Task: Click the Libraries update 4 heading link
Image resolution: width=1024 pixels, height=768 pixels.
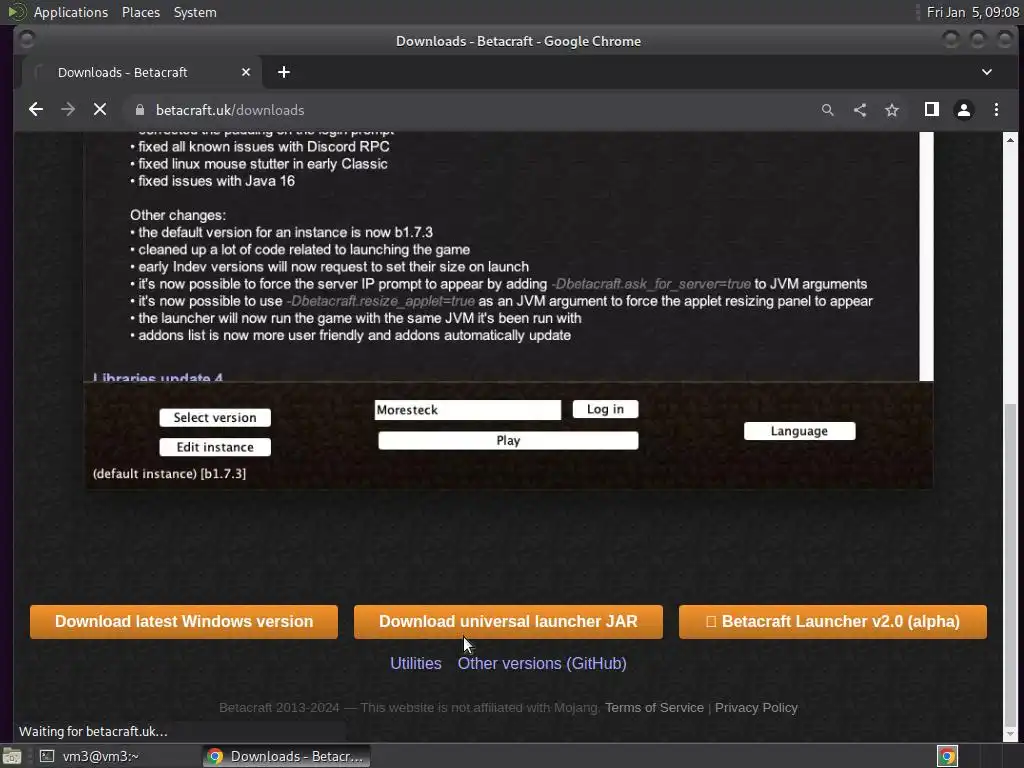Action: [157, 377]
